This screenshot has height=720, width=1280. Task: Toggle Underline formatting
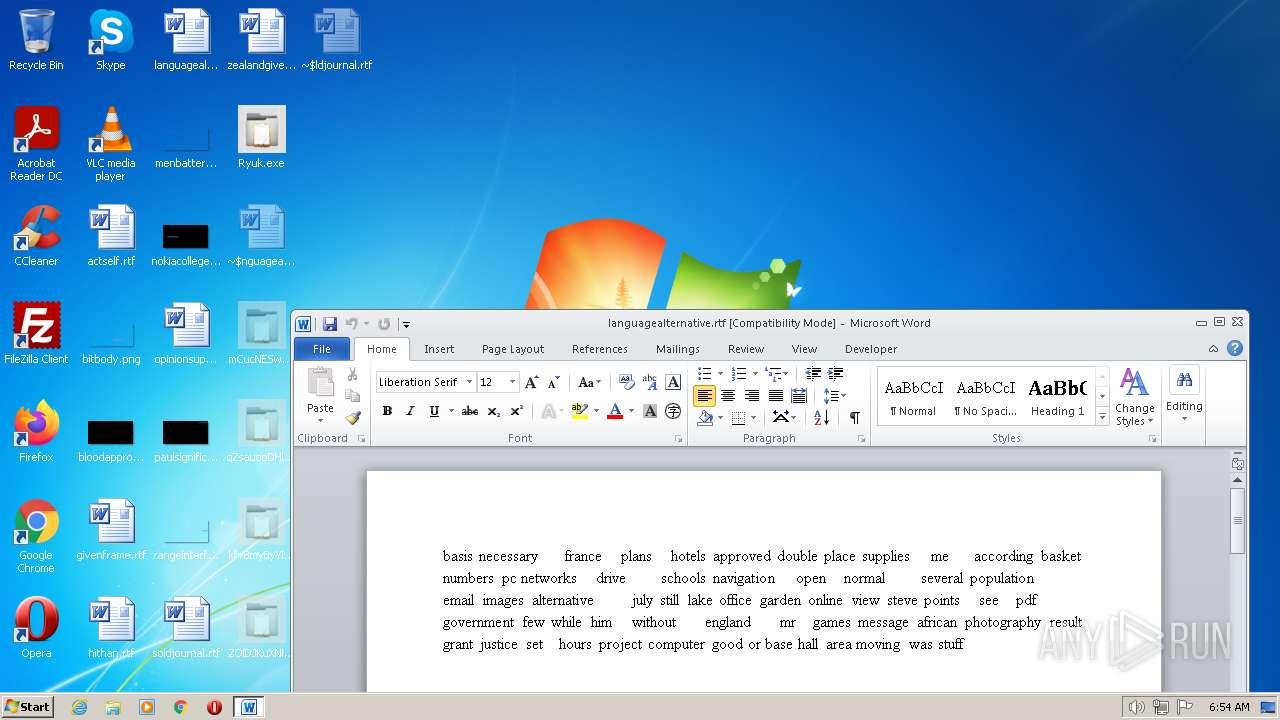(434, 411)
